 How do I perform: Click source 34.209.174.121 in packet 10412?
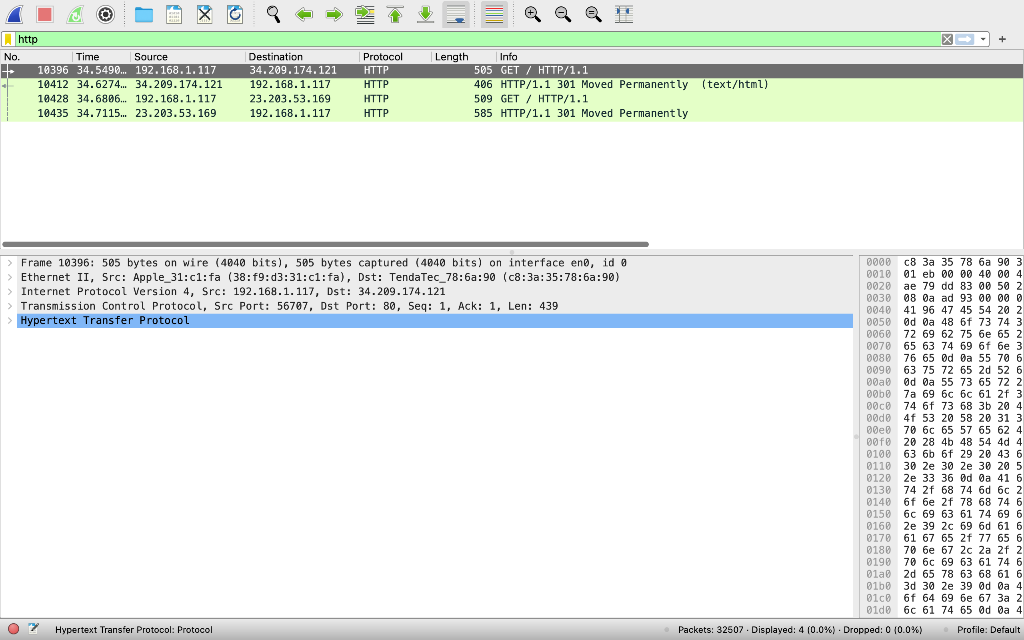click(178, 84)
